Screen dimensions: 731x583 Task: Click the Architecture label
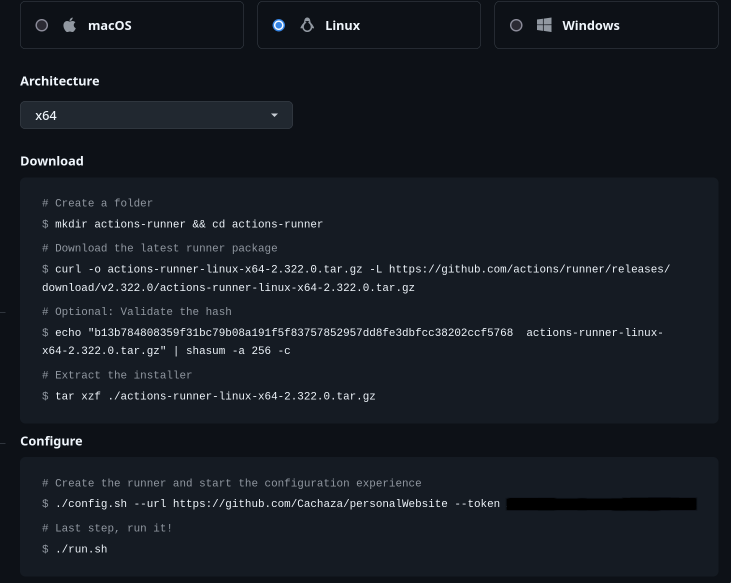[x=60, y=81]
